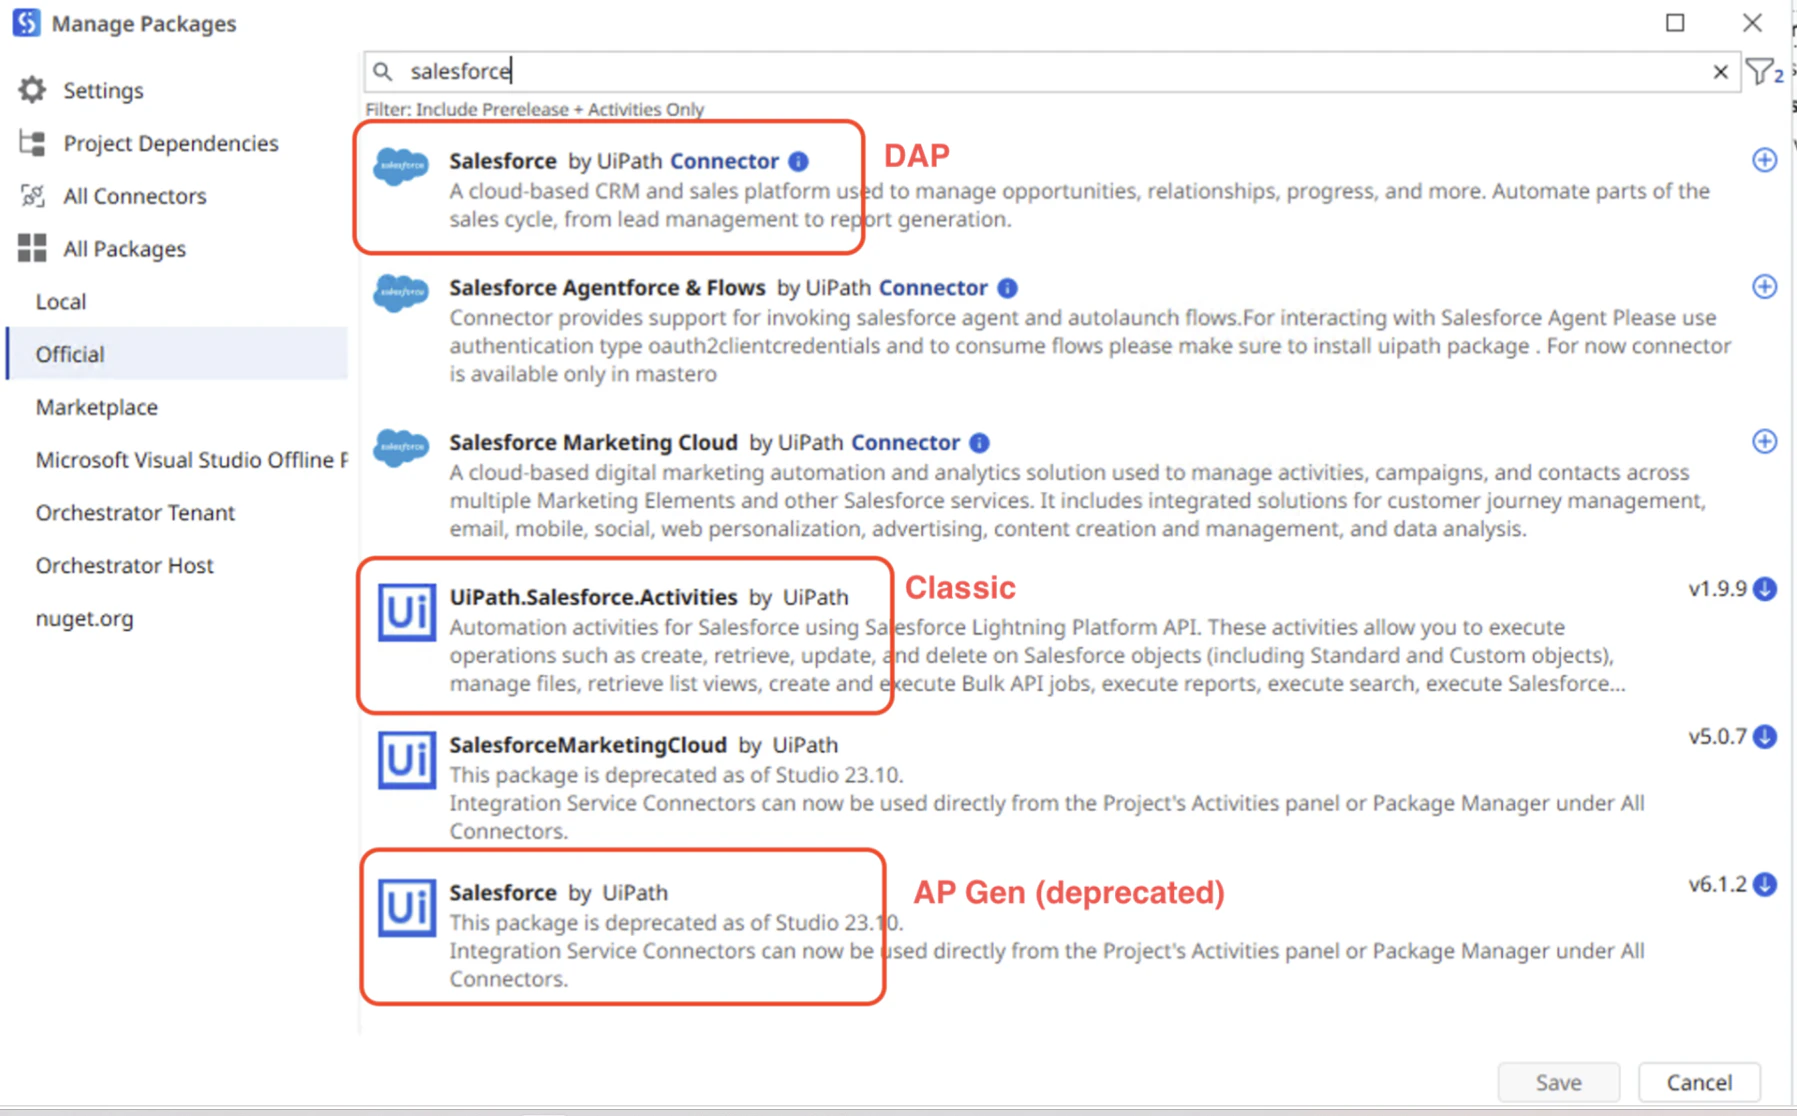Select Salesforce Agentforce & Flows title
The height and width of the screenshot is (1116, 1797).
(607, 288)
